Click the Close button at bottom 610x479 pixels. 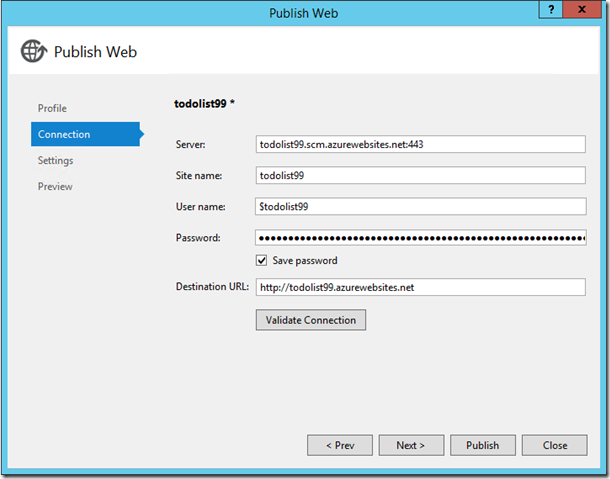[555, 445]
